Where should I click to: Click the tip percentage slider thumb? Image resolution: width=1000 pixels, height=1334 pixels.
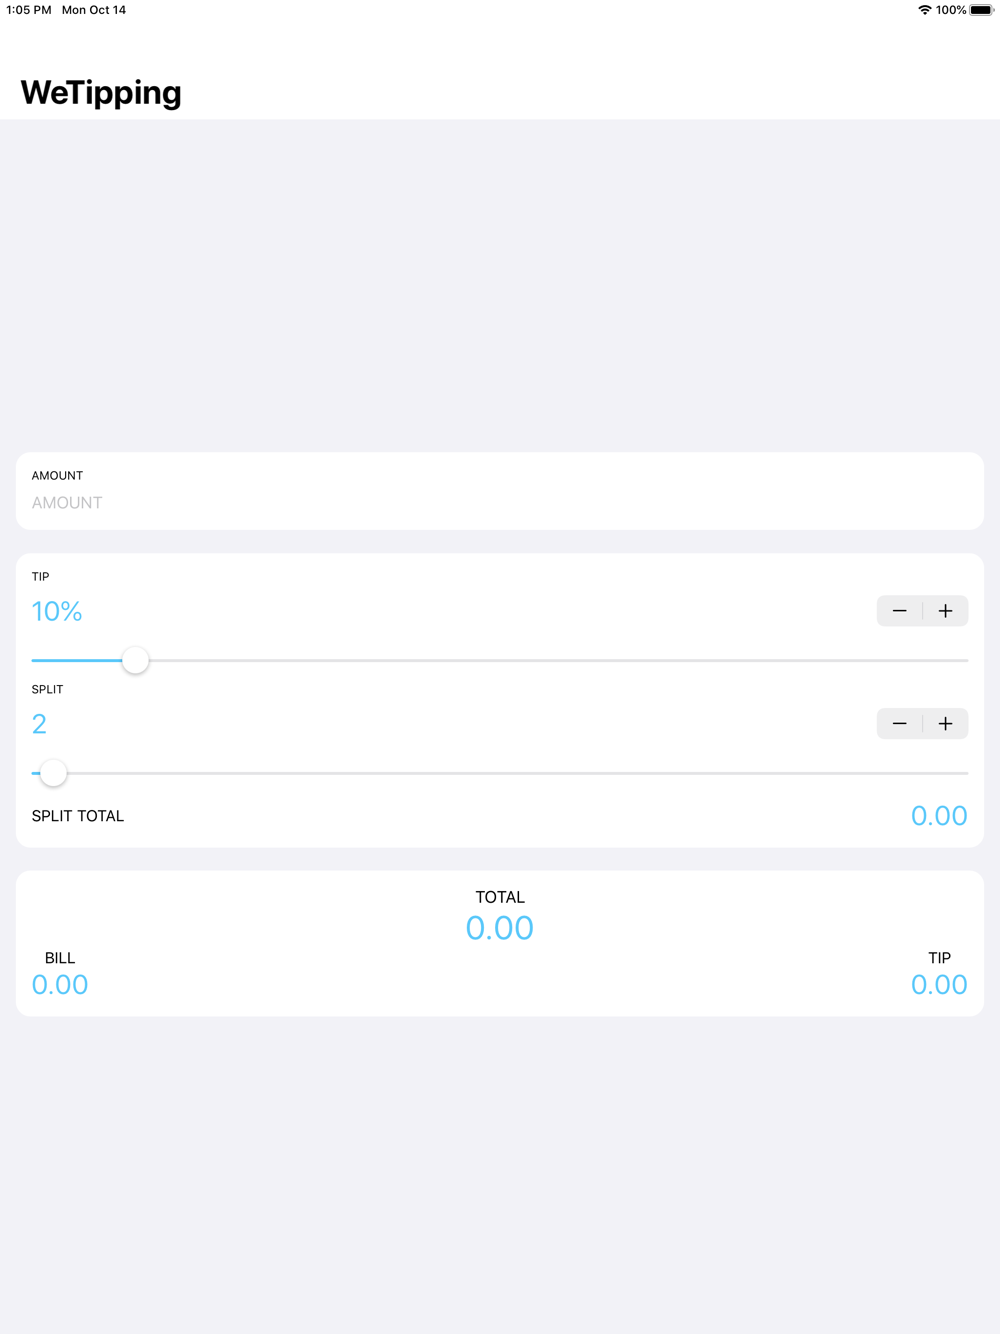(135, 660)
